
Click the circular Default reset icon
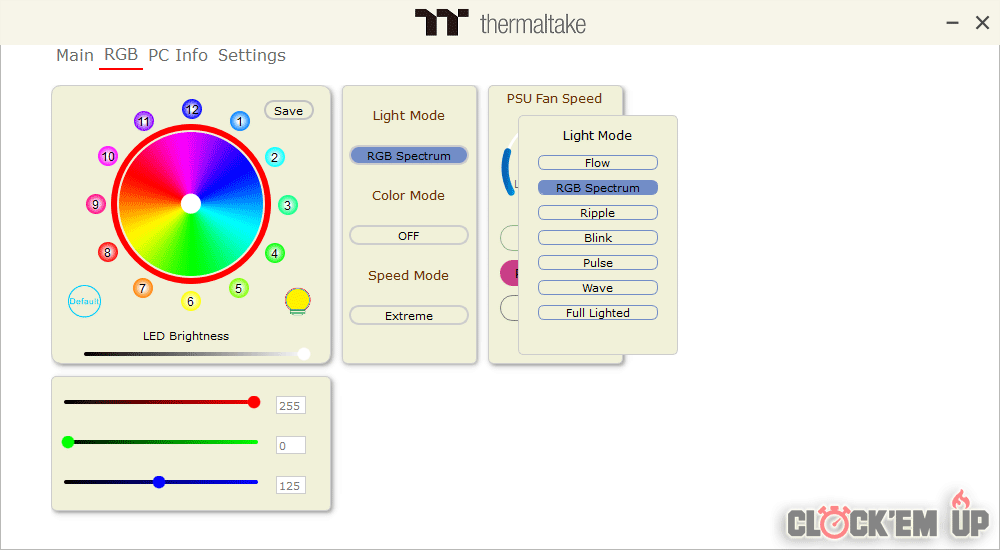pyautogui.click(x=85, y=301)
